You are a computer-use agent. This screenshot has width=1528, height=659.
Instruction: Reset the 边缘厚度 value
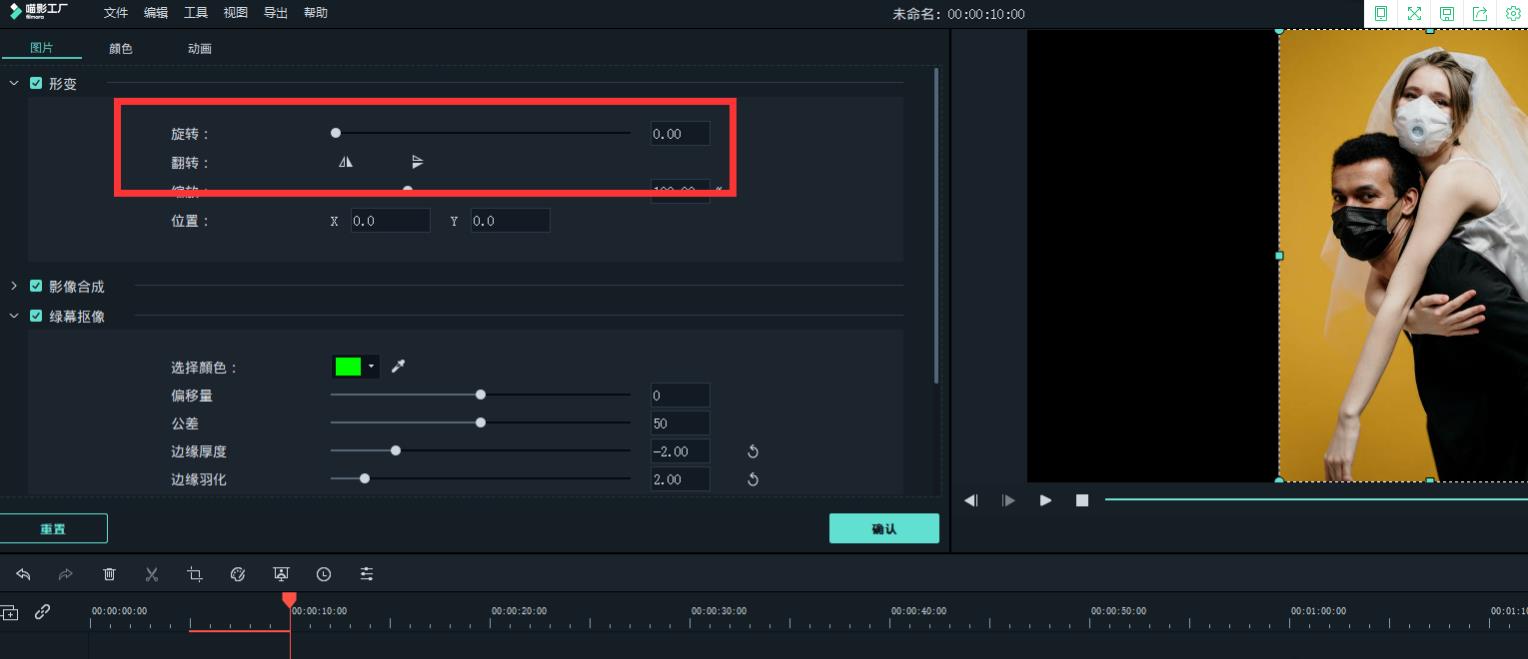[753, 452]
